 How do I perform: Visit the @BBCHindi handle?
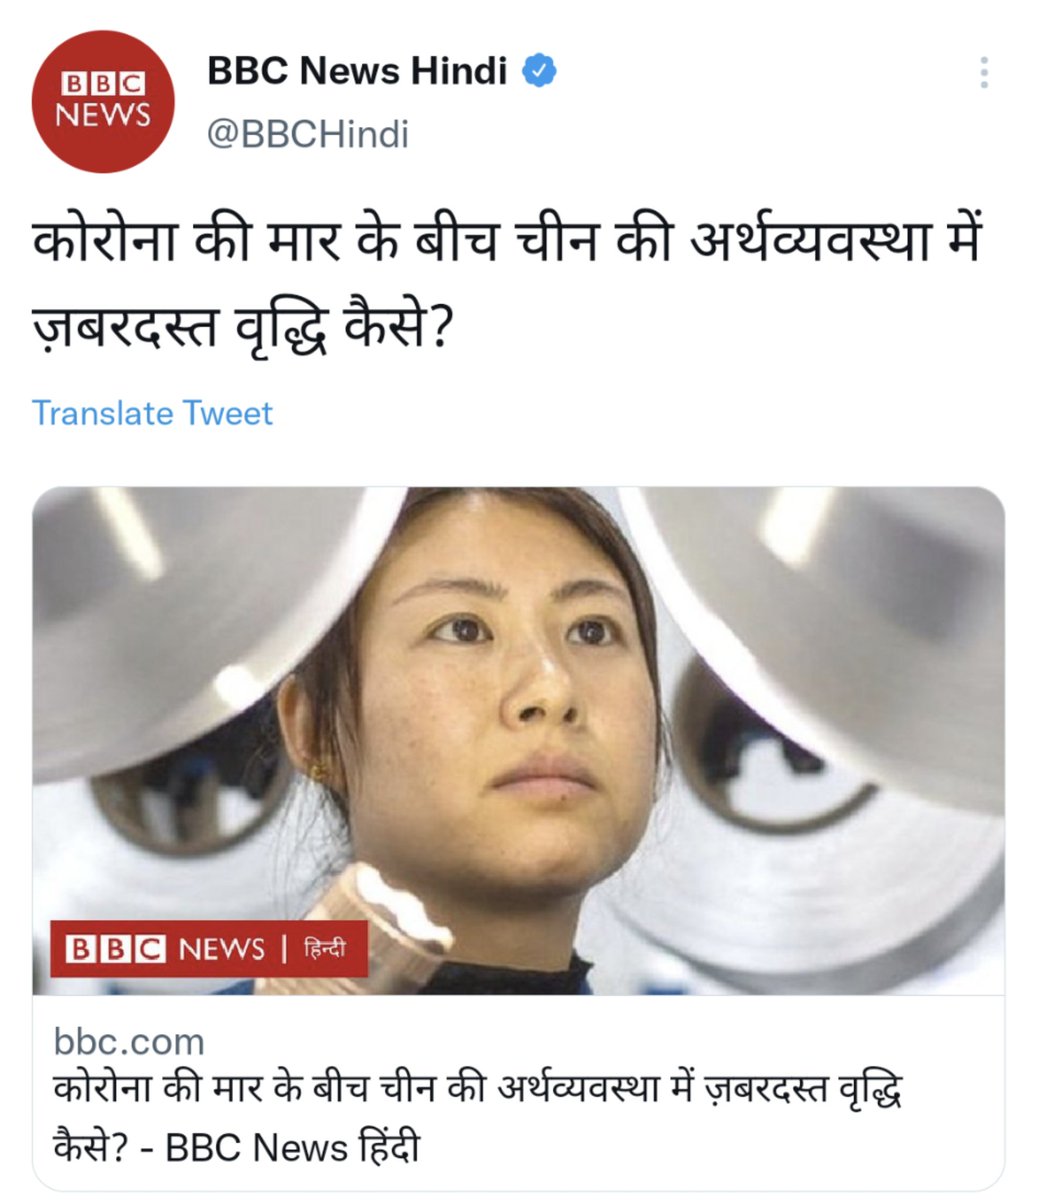pyautogui.click(x=308, y=133)
